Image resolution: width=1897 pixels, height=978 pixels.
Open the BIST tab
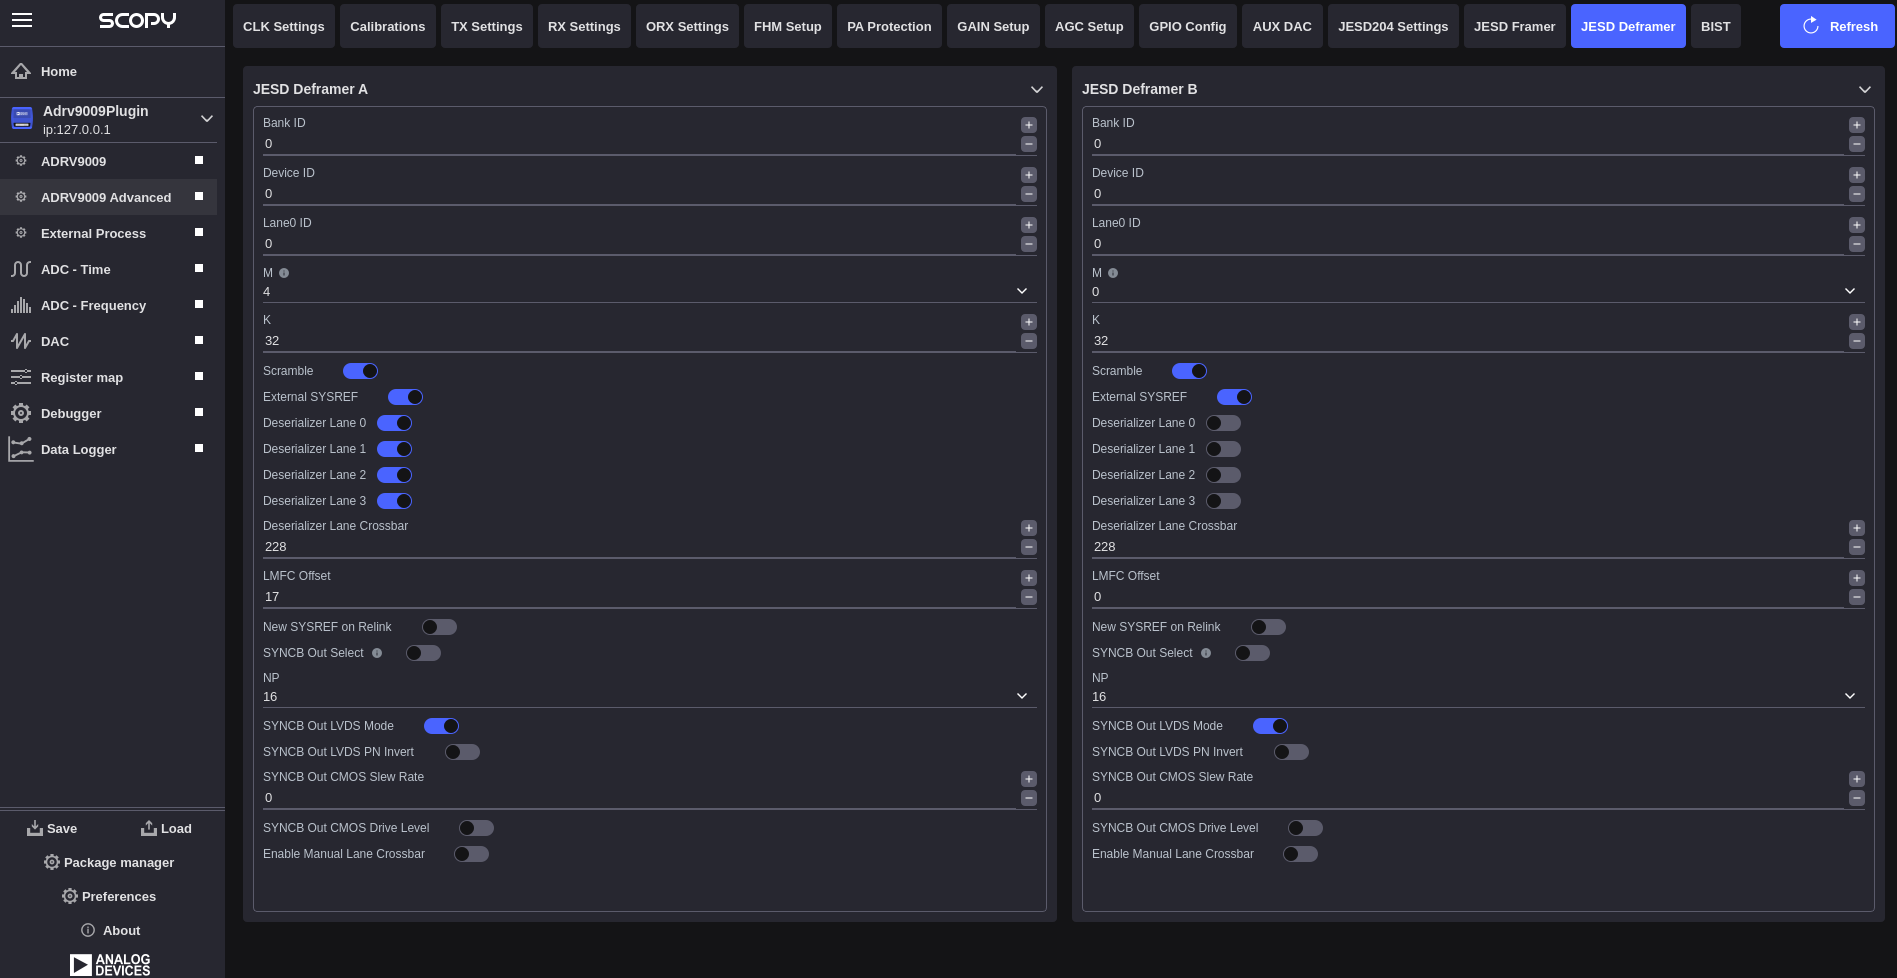[x=1715, y=26]
